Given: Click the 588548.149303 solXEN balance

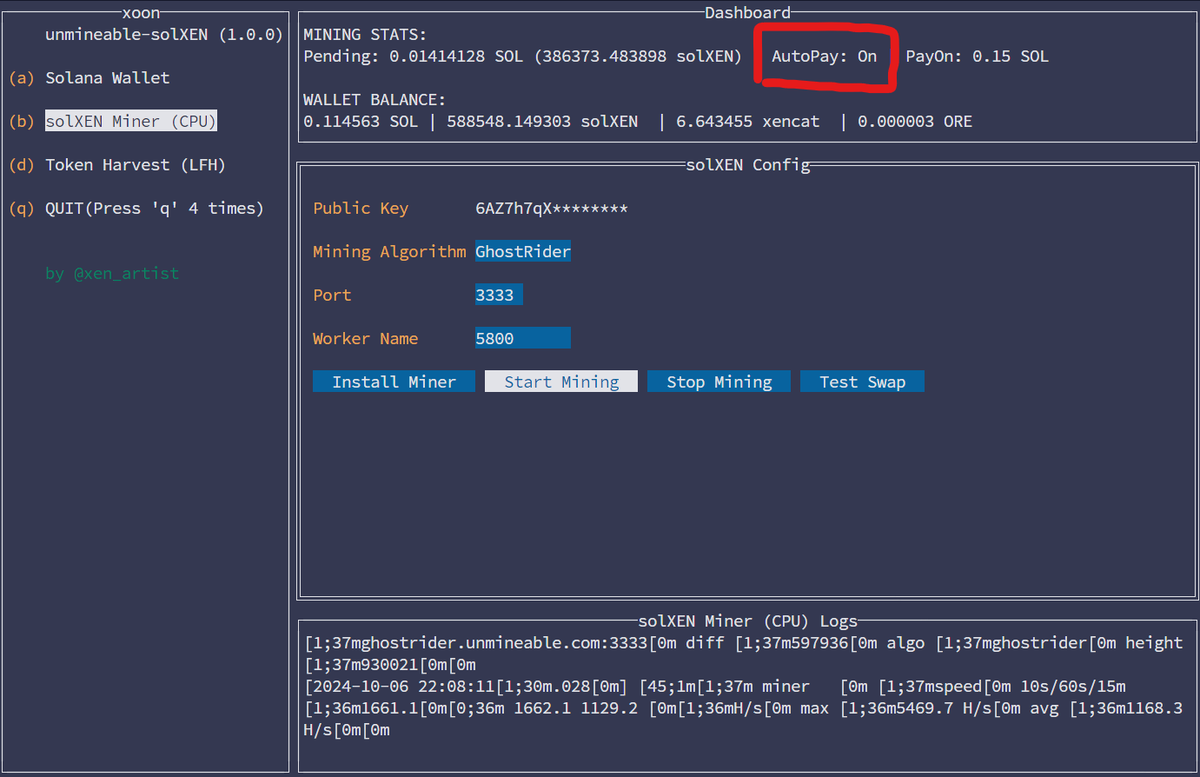Looking at the screenshot, I should (x=542, y=121).
